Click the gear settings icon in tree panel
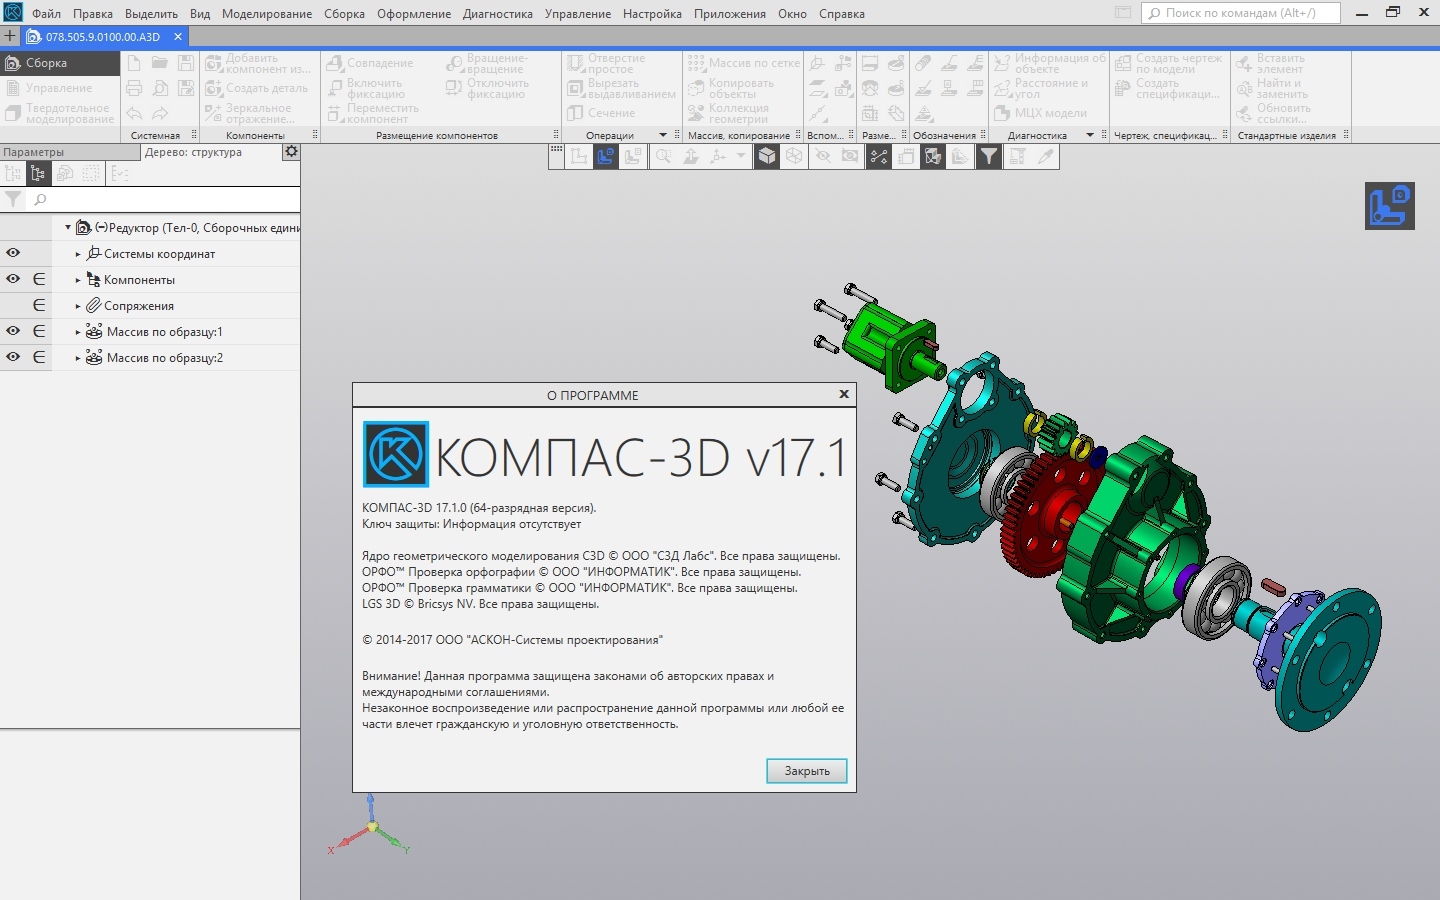The height and width of the screenshot is (900, 1440). [291, 152]
